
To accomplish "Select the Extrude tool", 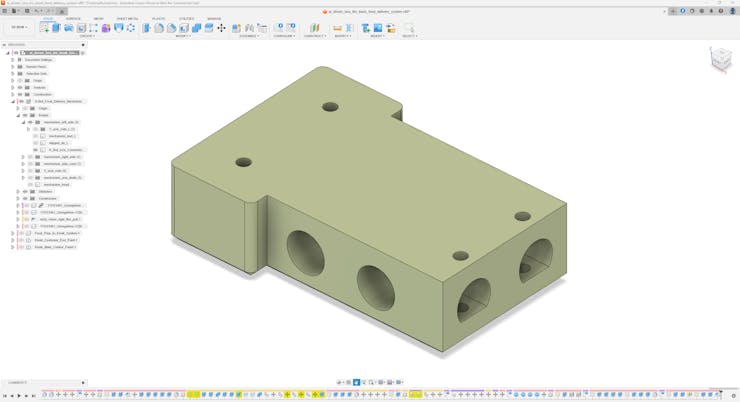I will (56, 28).
